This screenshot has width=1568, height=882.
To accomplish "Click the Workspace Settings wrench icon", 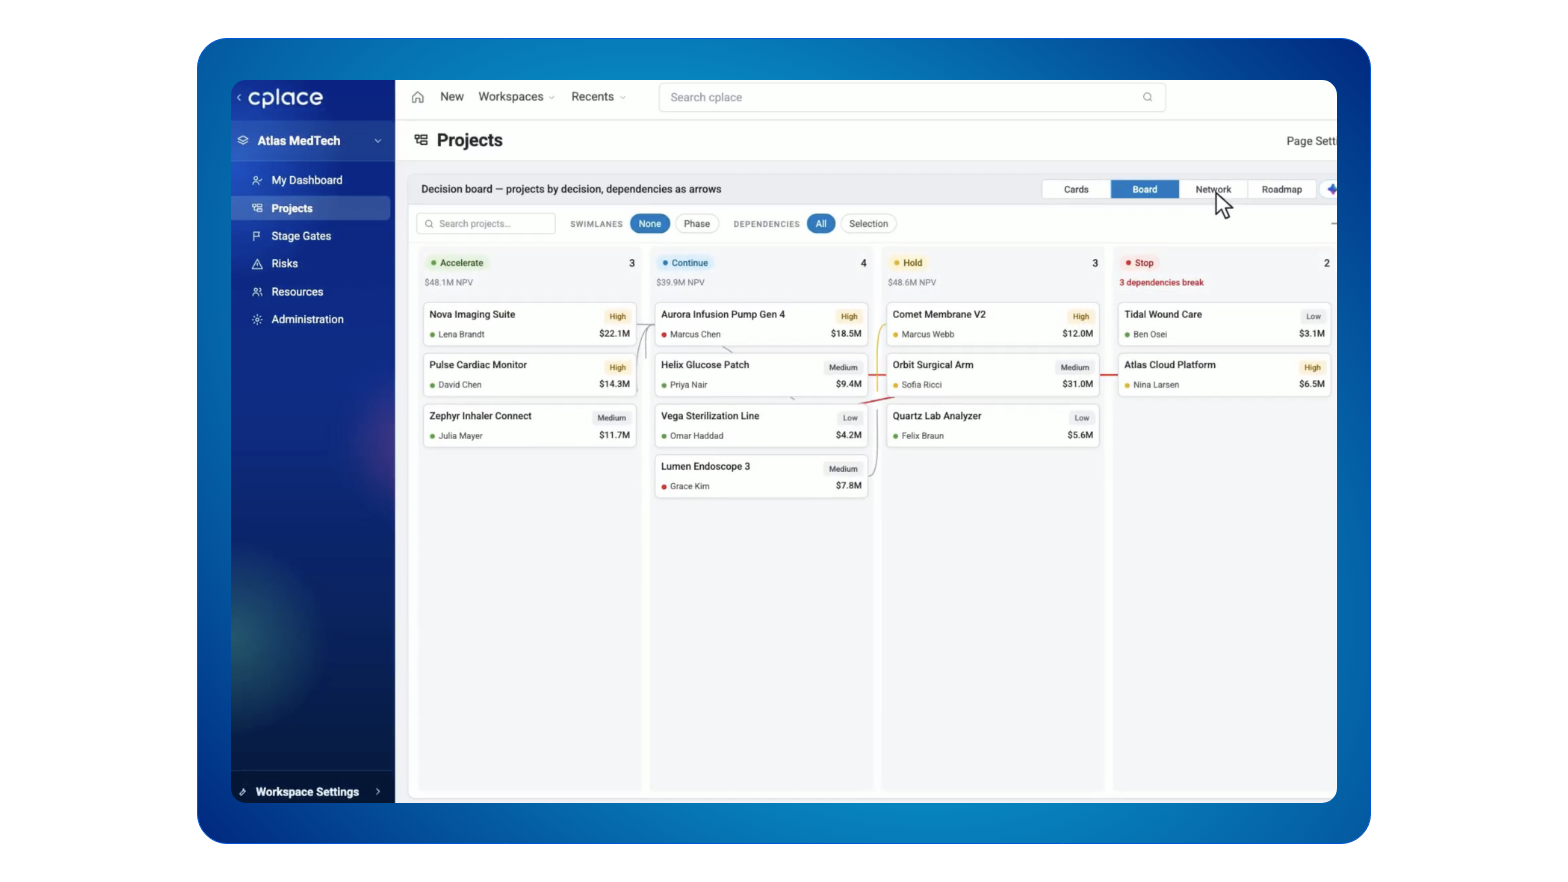I will click(x=243, y=792).
